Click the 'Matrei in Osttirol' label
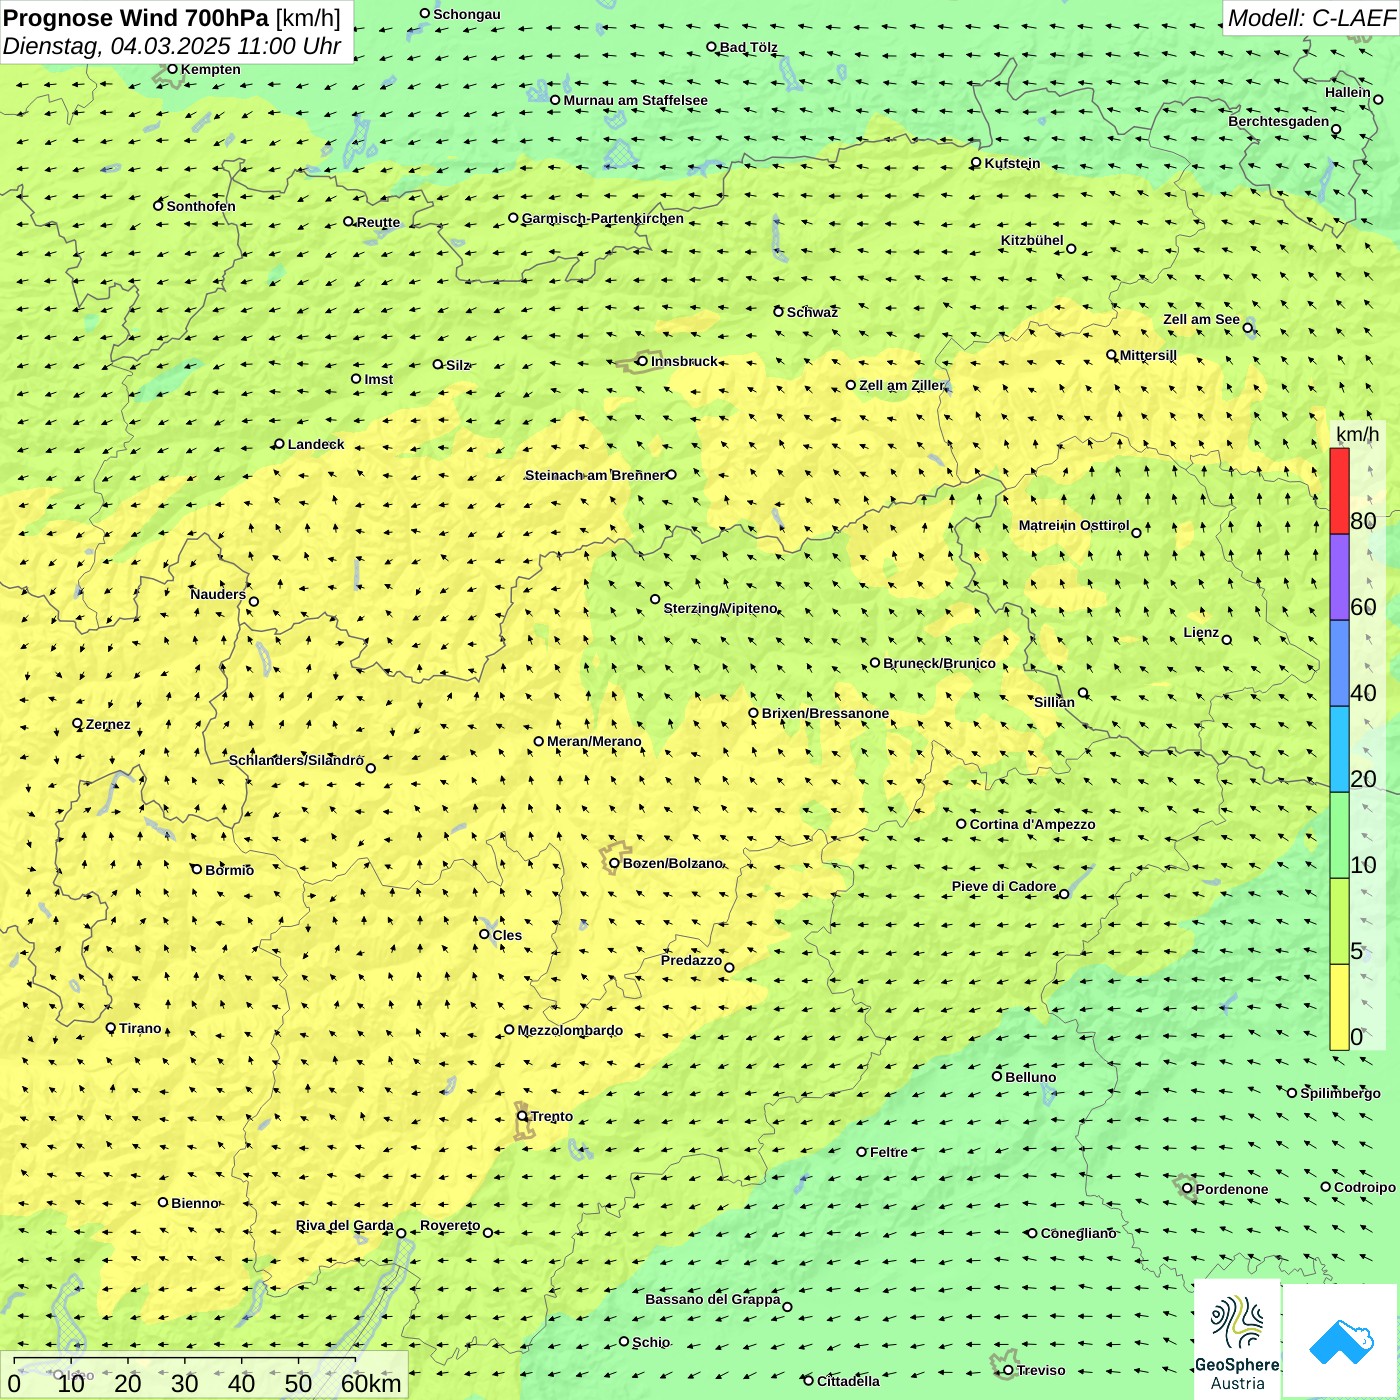 1074,525
